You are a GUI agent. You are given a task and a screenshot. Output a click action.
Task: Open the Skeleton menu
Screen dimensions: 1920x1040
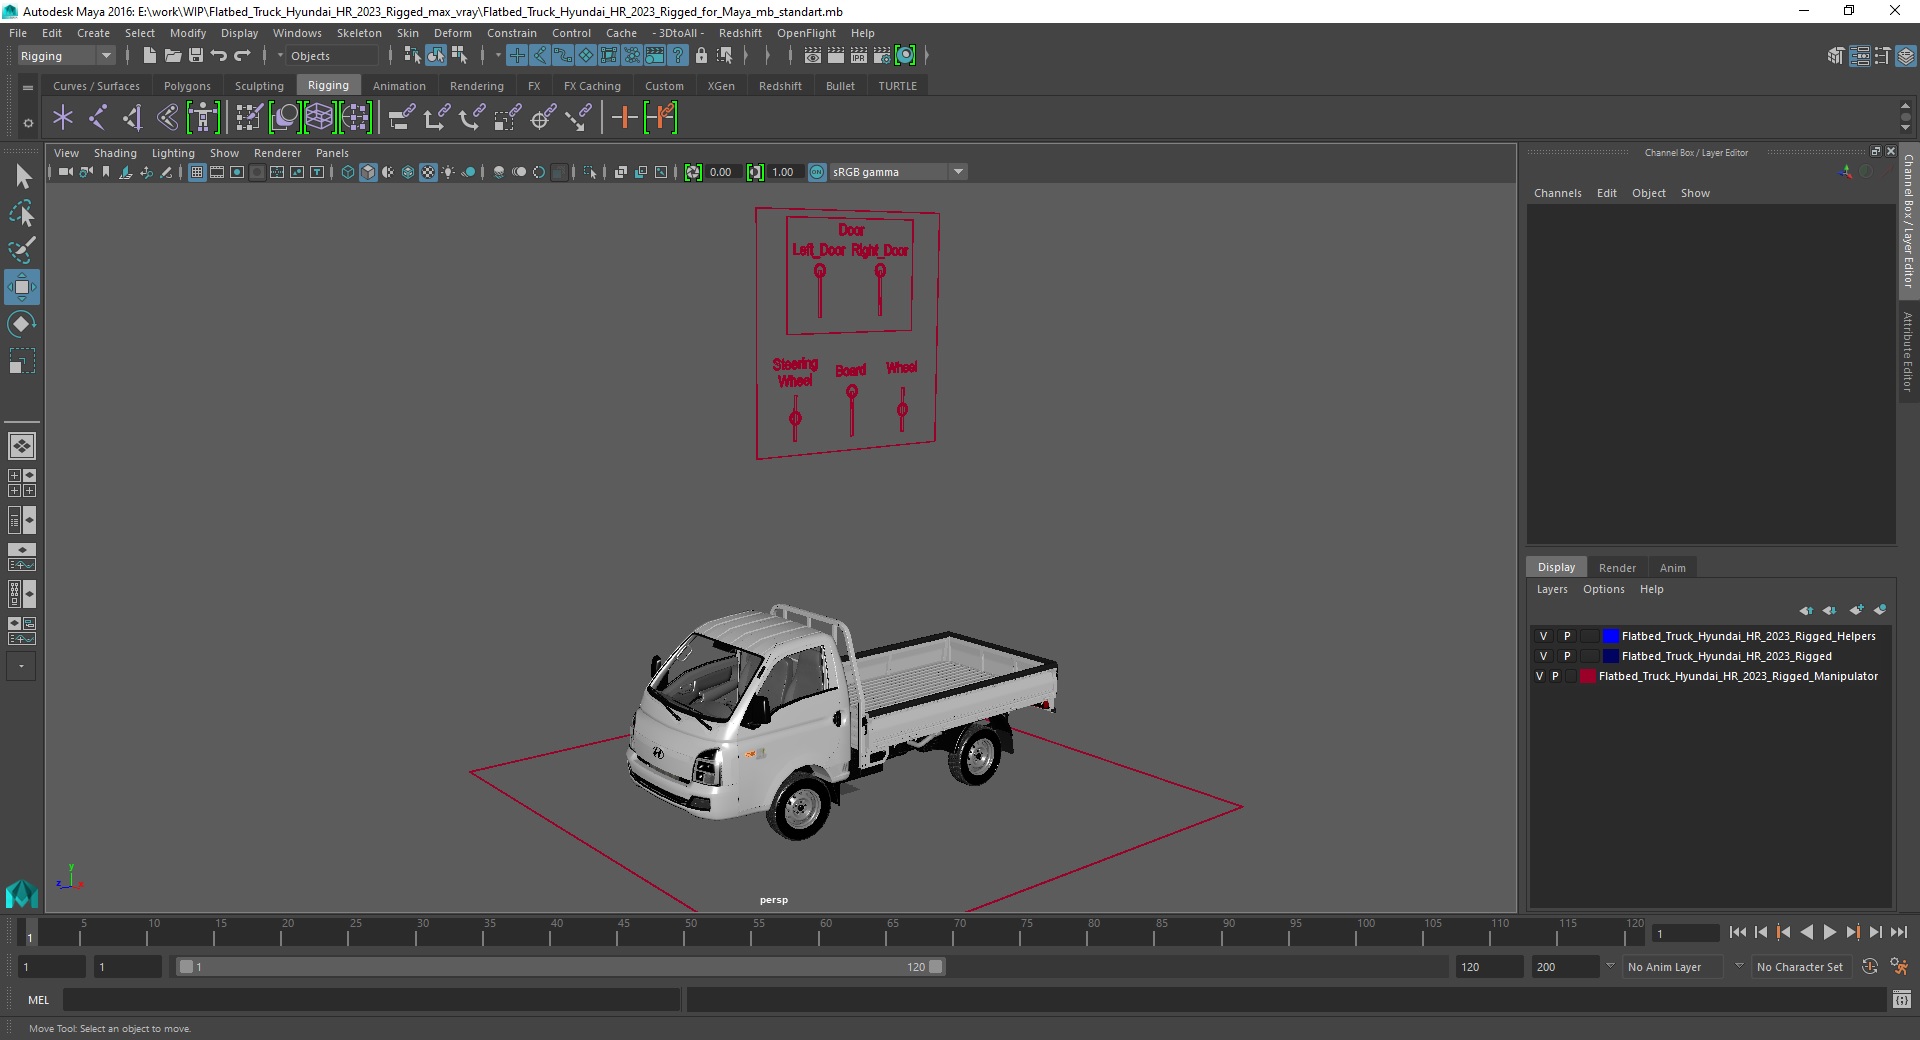coord(359,33)
